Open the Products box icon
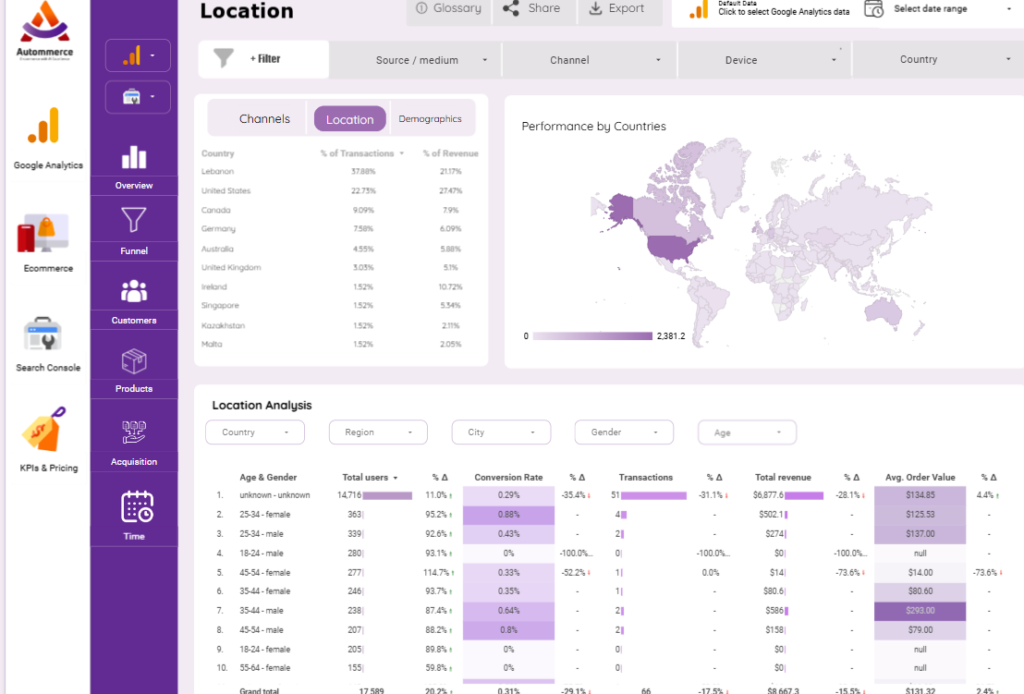The width and height of the screenshot is (1024, 694). 134,361
